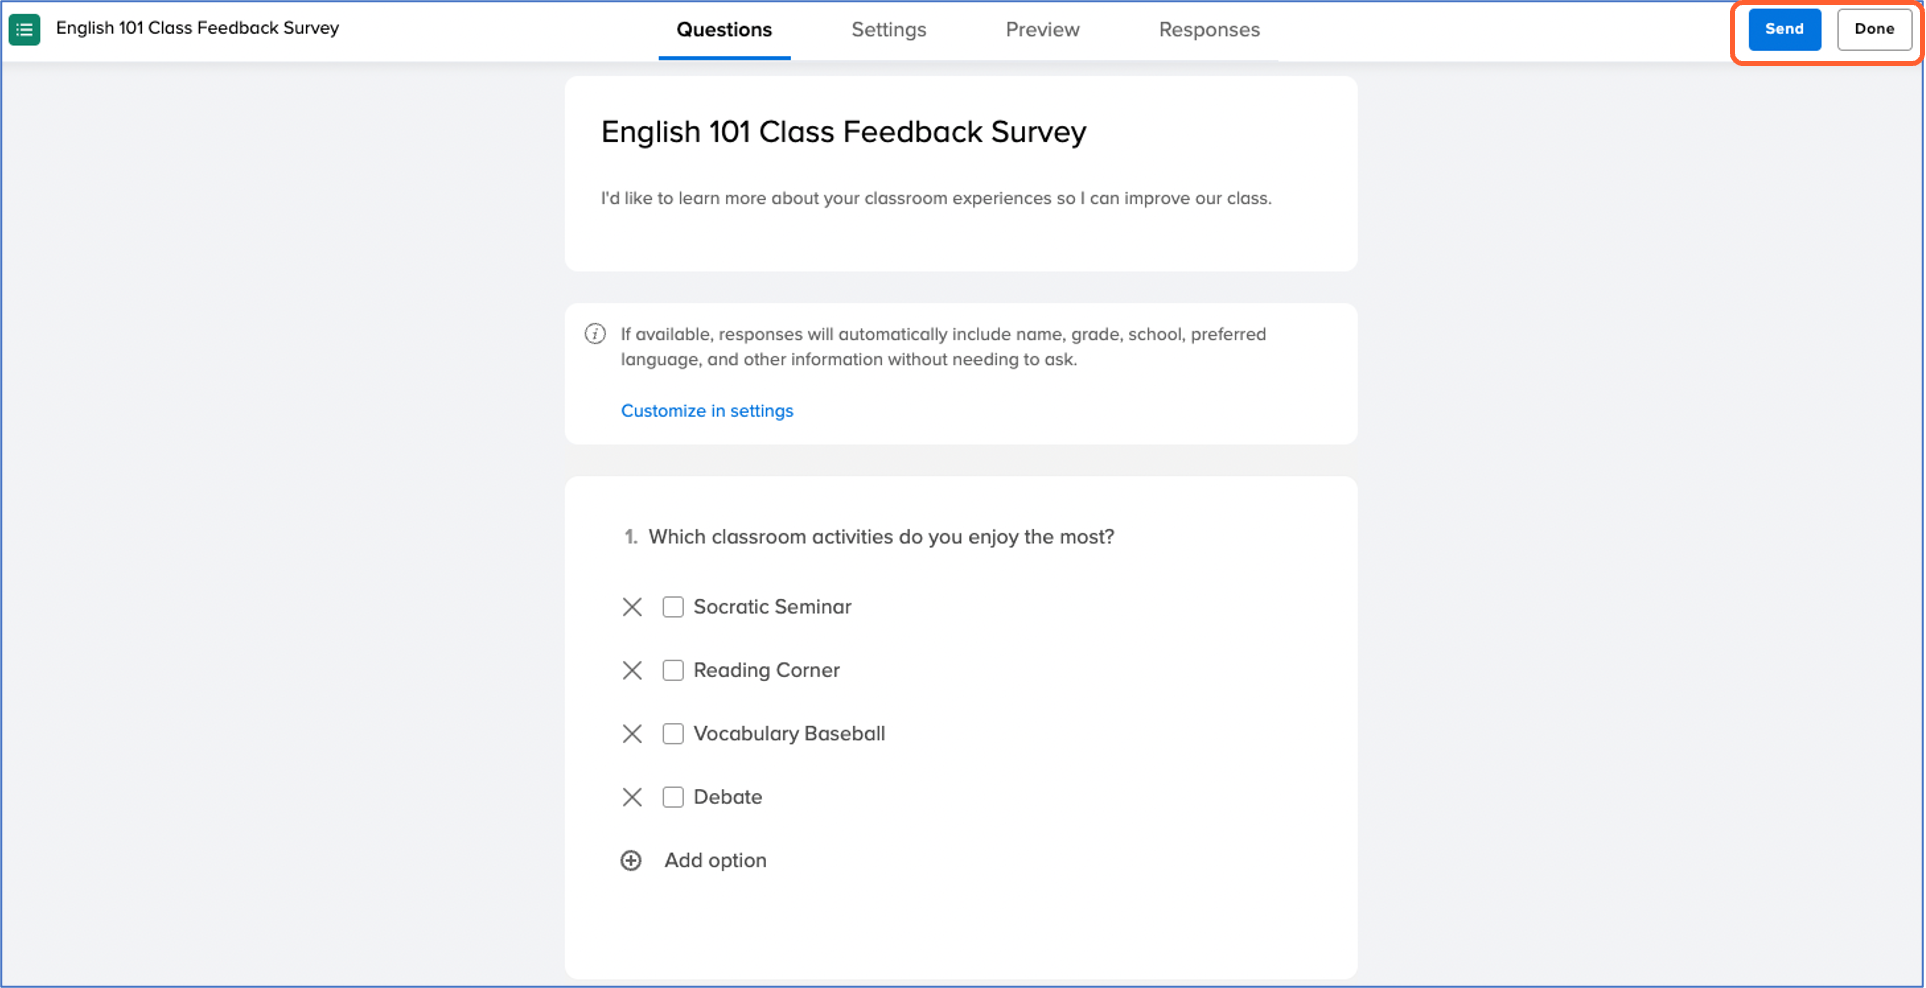Check the Socratic Seminar checkbox
The height and width of the screenshot is (988, 1926).
point(673,607)
